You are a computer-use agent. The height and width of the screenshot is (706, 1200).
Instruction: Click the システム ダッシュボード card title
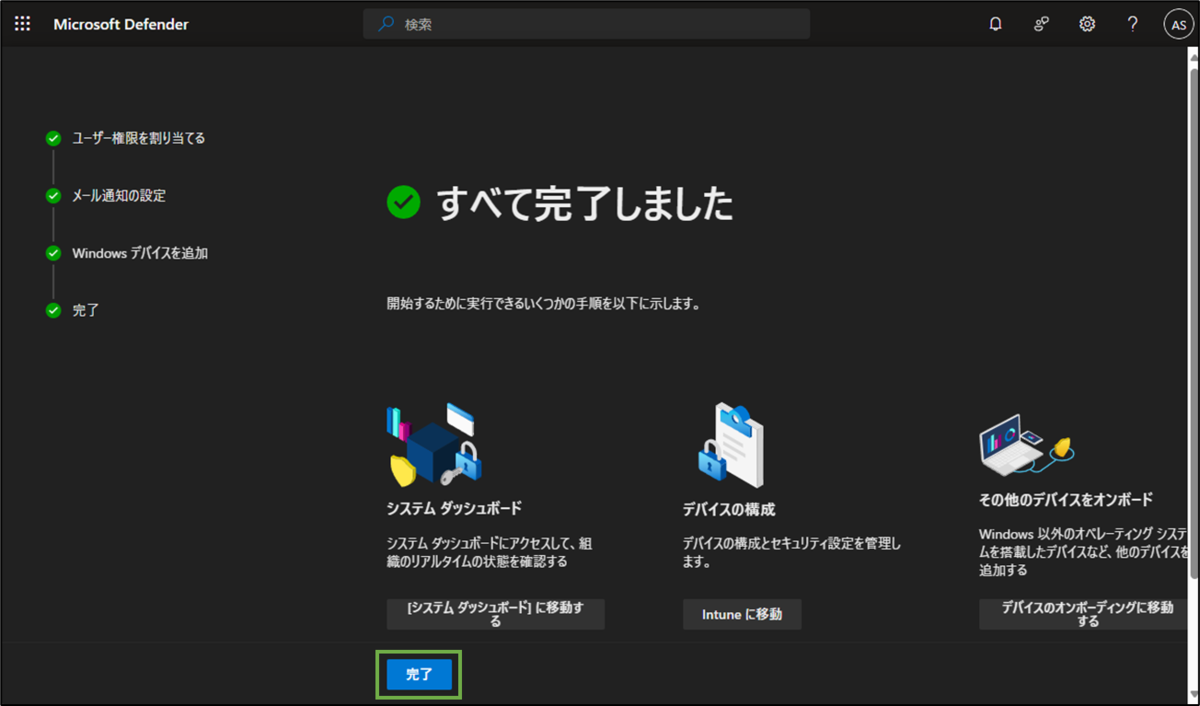coord(454,508)
